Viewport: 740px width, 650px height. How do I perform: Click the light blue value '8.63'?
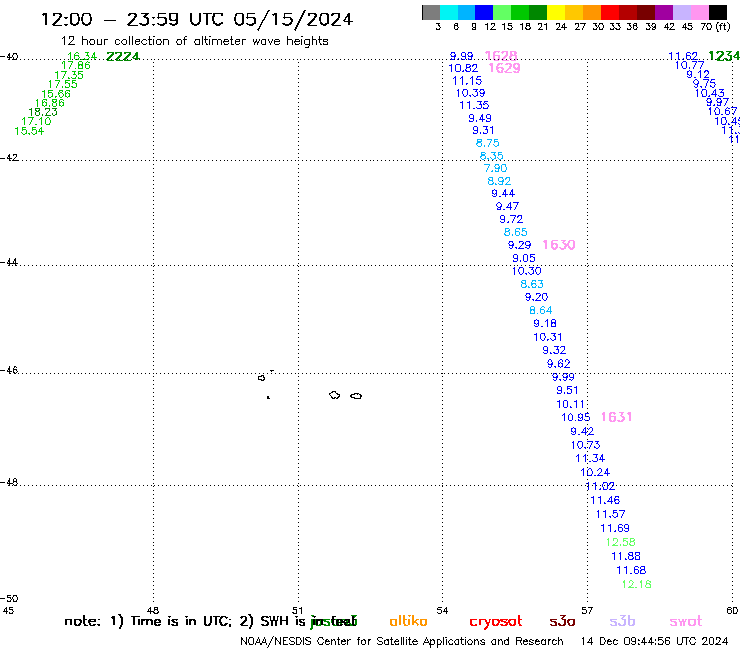pos(532,284)
